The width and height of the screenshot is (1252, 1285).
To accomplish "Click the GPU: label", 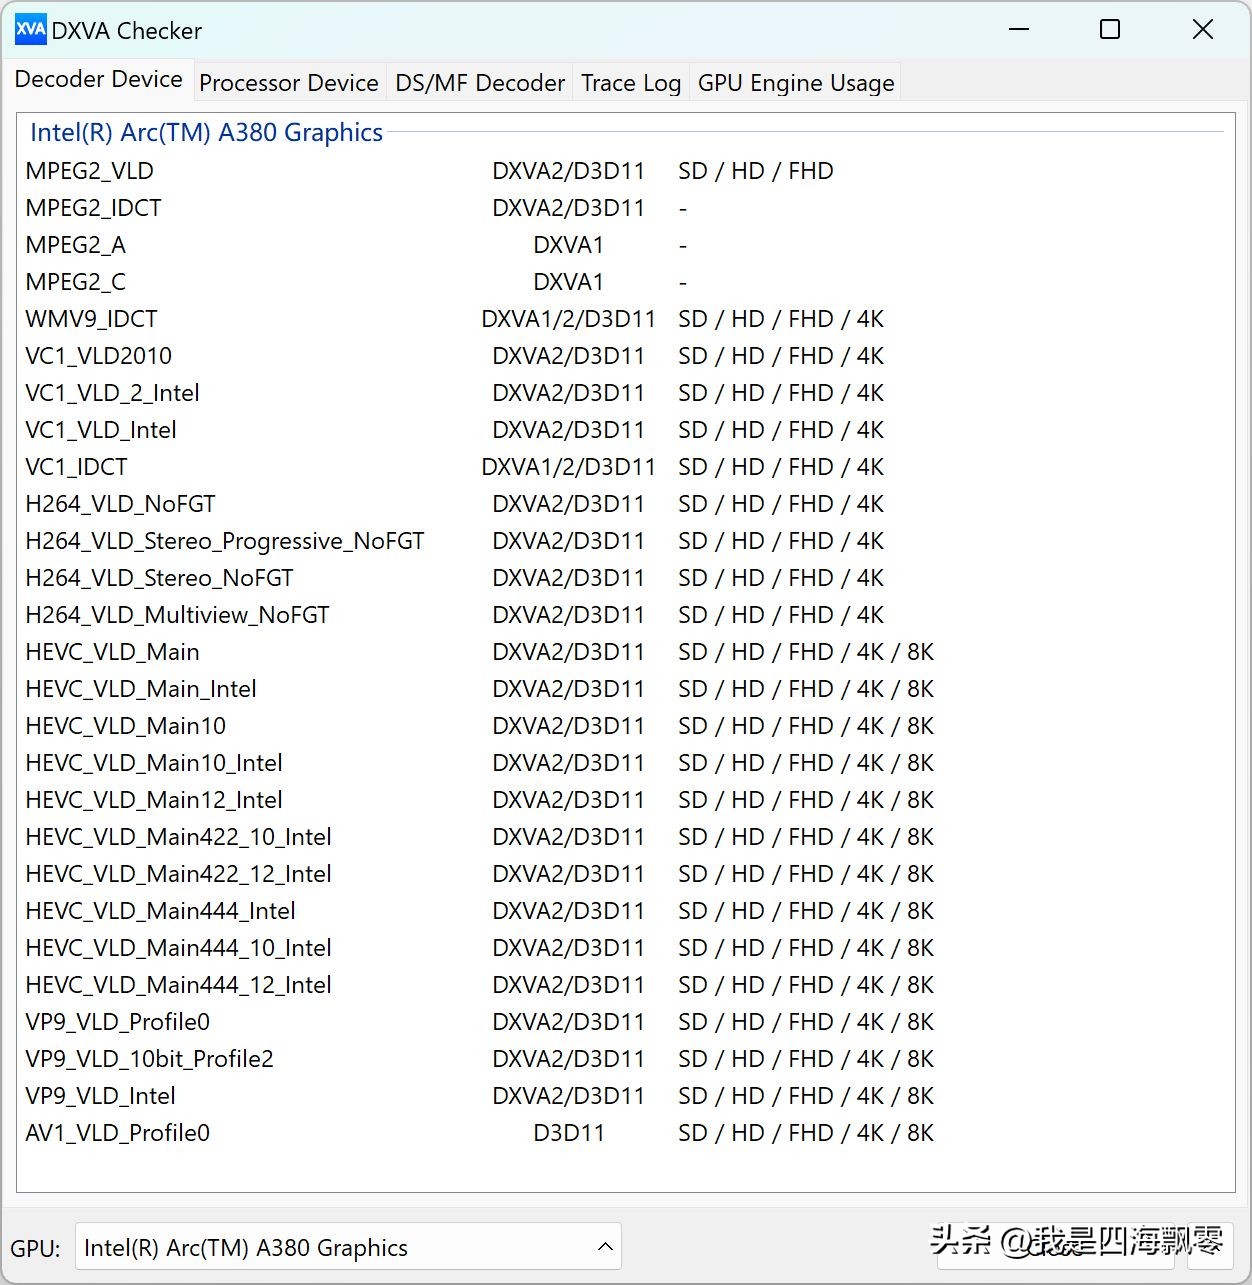I will pos(36,1248).
